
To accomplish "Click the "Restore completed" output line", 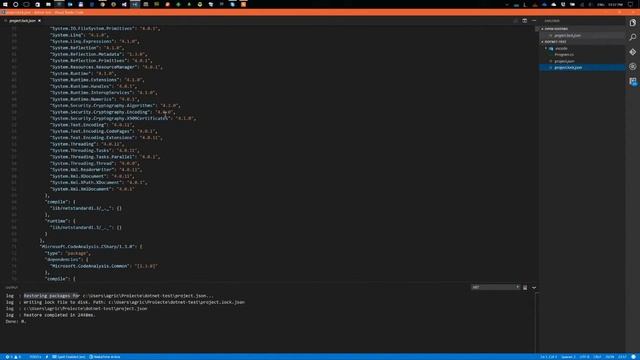I will pos(50,315).
